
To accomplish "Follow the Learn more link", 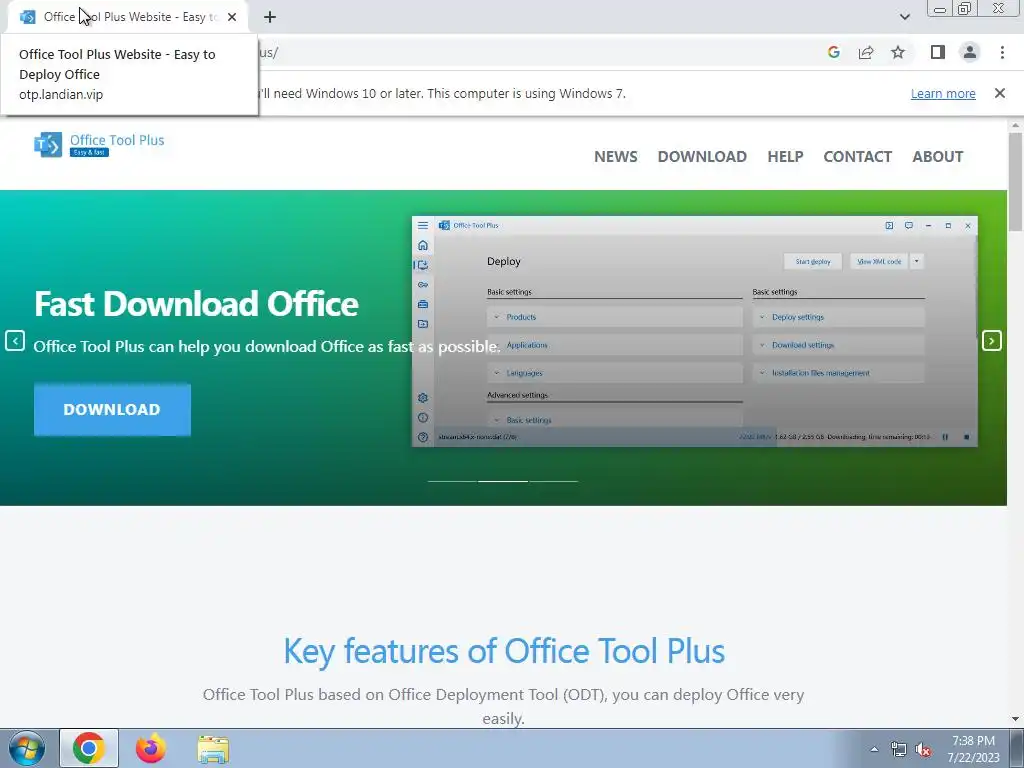I will 943,93.
